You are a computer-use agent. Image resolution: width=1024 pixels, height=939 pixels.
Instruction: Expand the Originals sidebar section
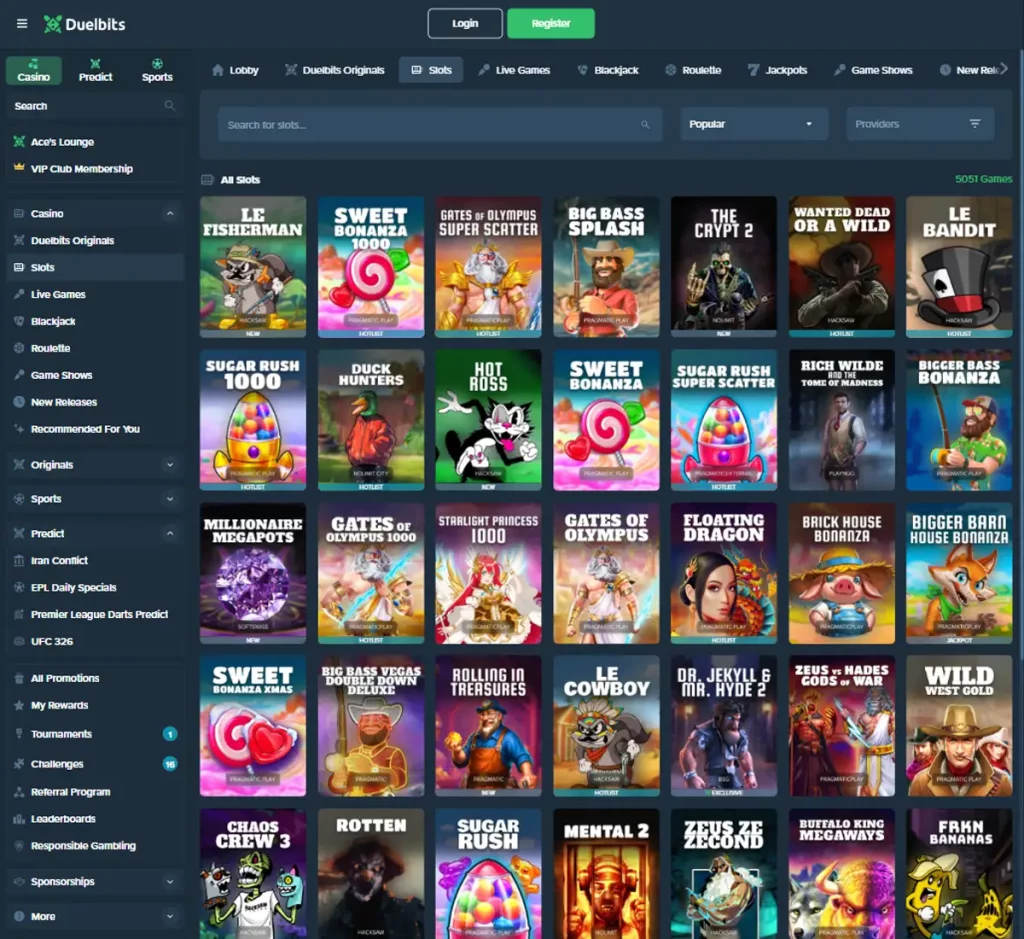[94, 464]
